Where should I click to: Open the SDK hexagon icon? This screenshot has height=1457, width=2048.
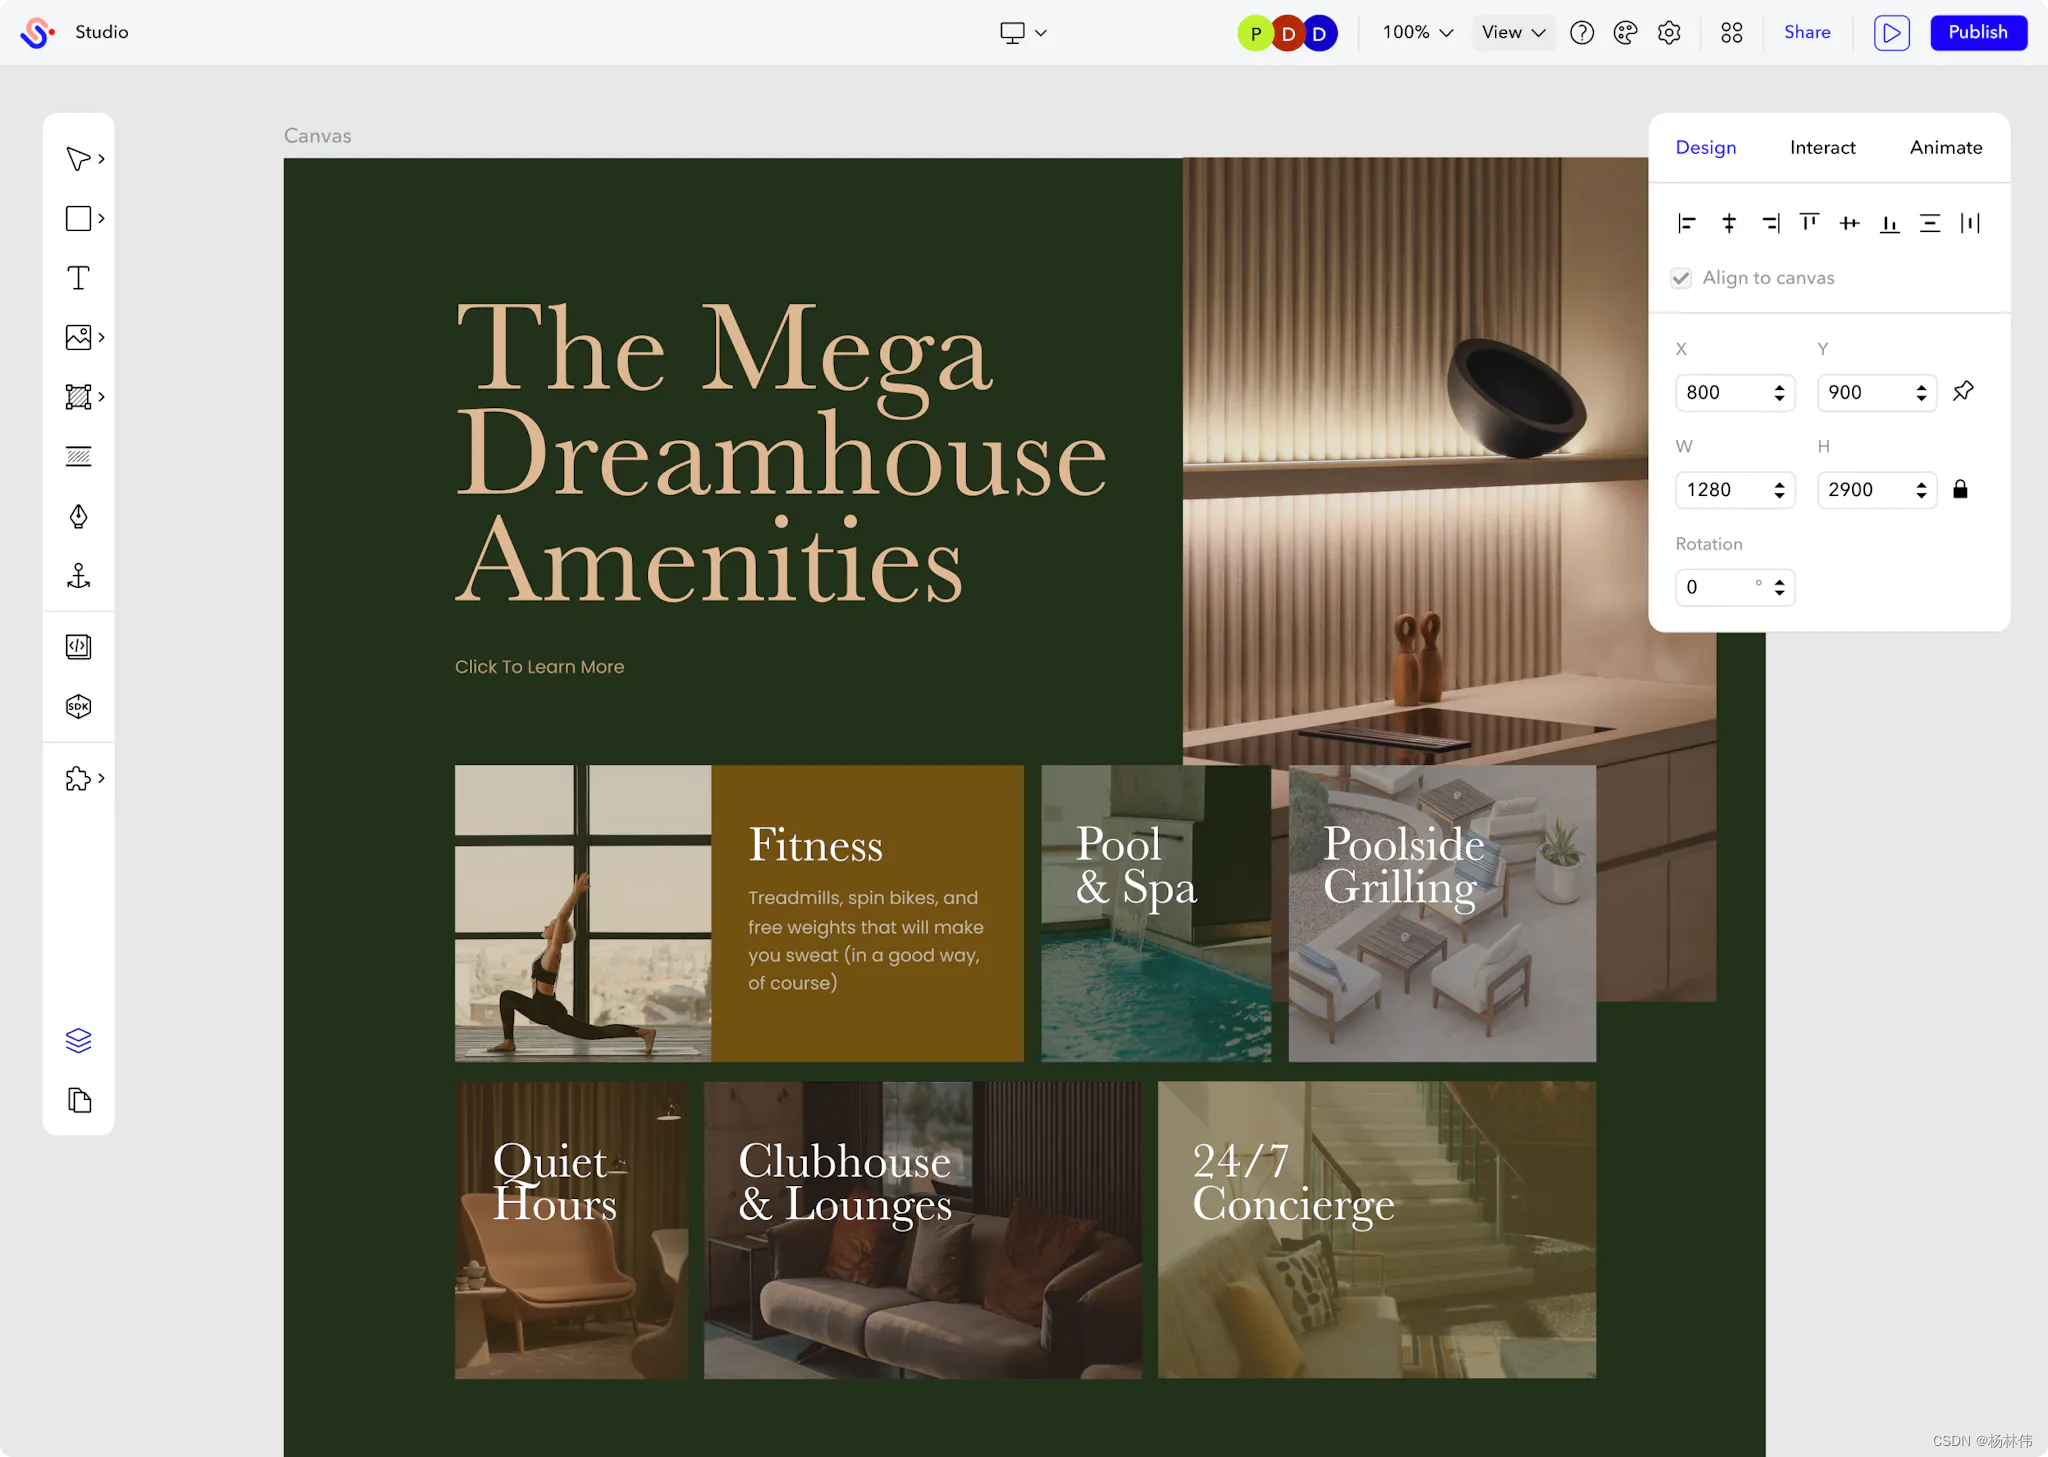click(78, 707)
